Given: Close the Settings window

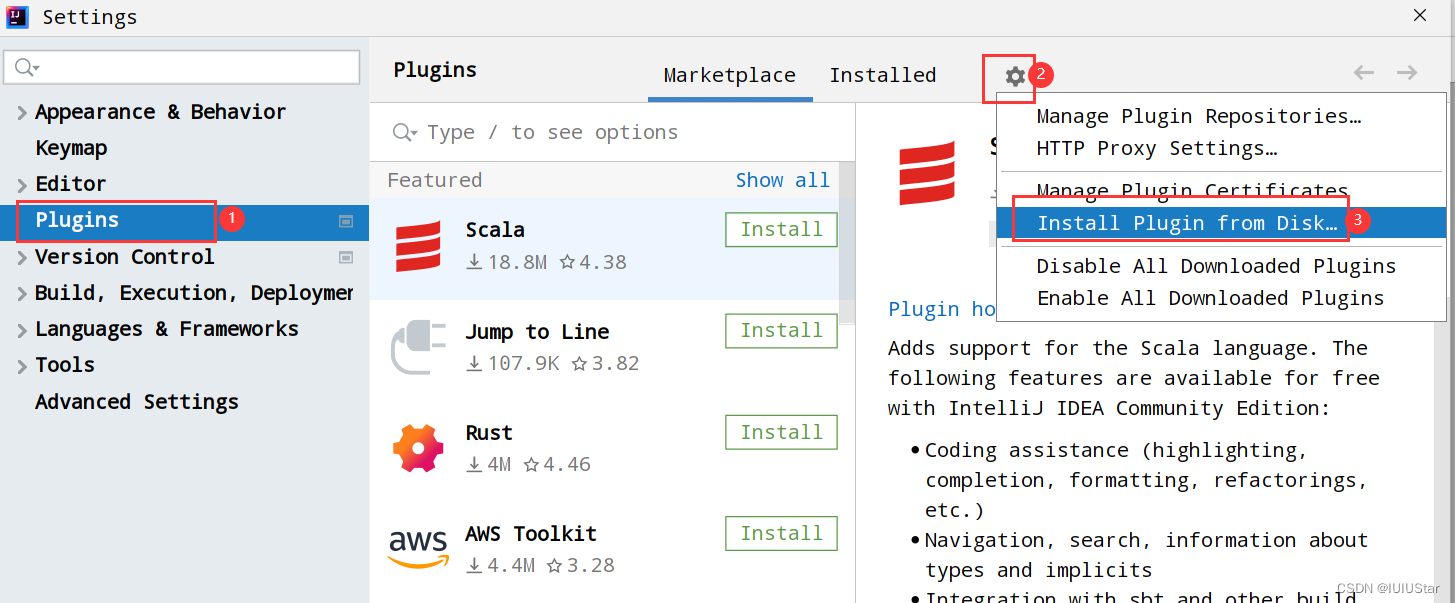Looking at the screenshot, I should [1420, 16].
